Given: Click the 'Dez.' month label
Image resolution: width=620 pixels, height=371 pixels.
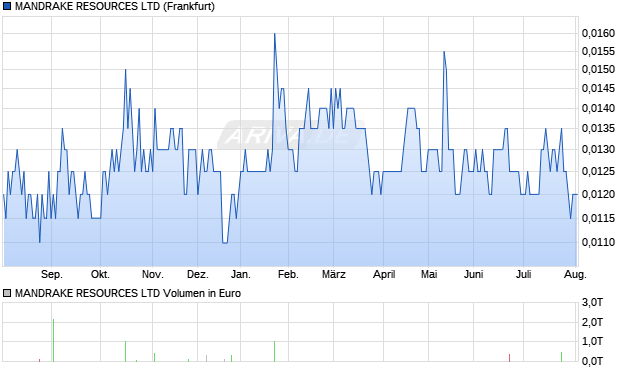Looking at the screenshot, I should click(x=198, y=274).
